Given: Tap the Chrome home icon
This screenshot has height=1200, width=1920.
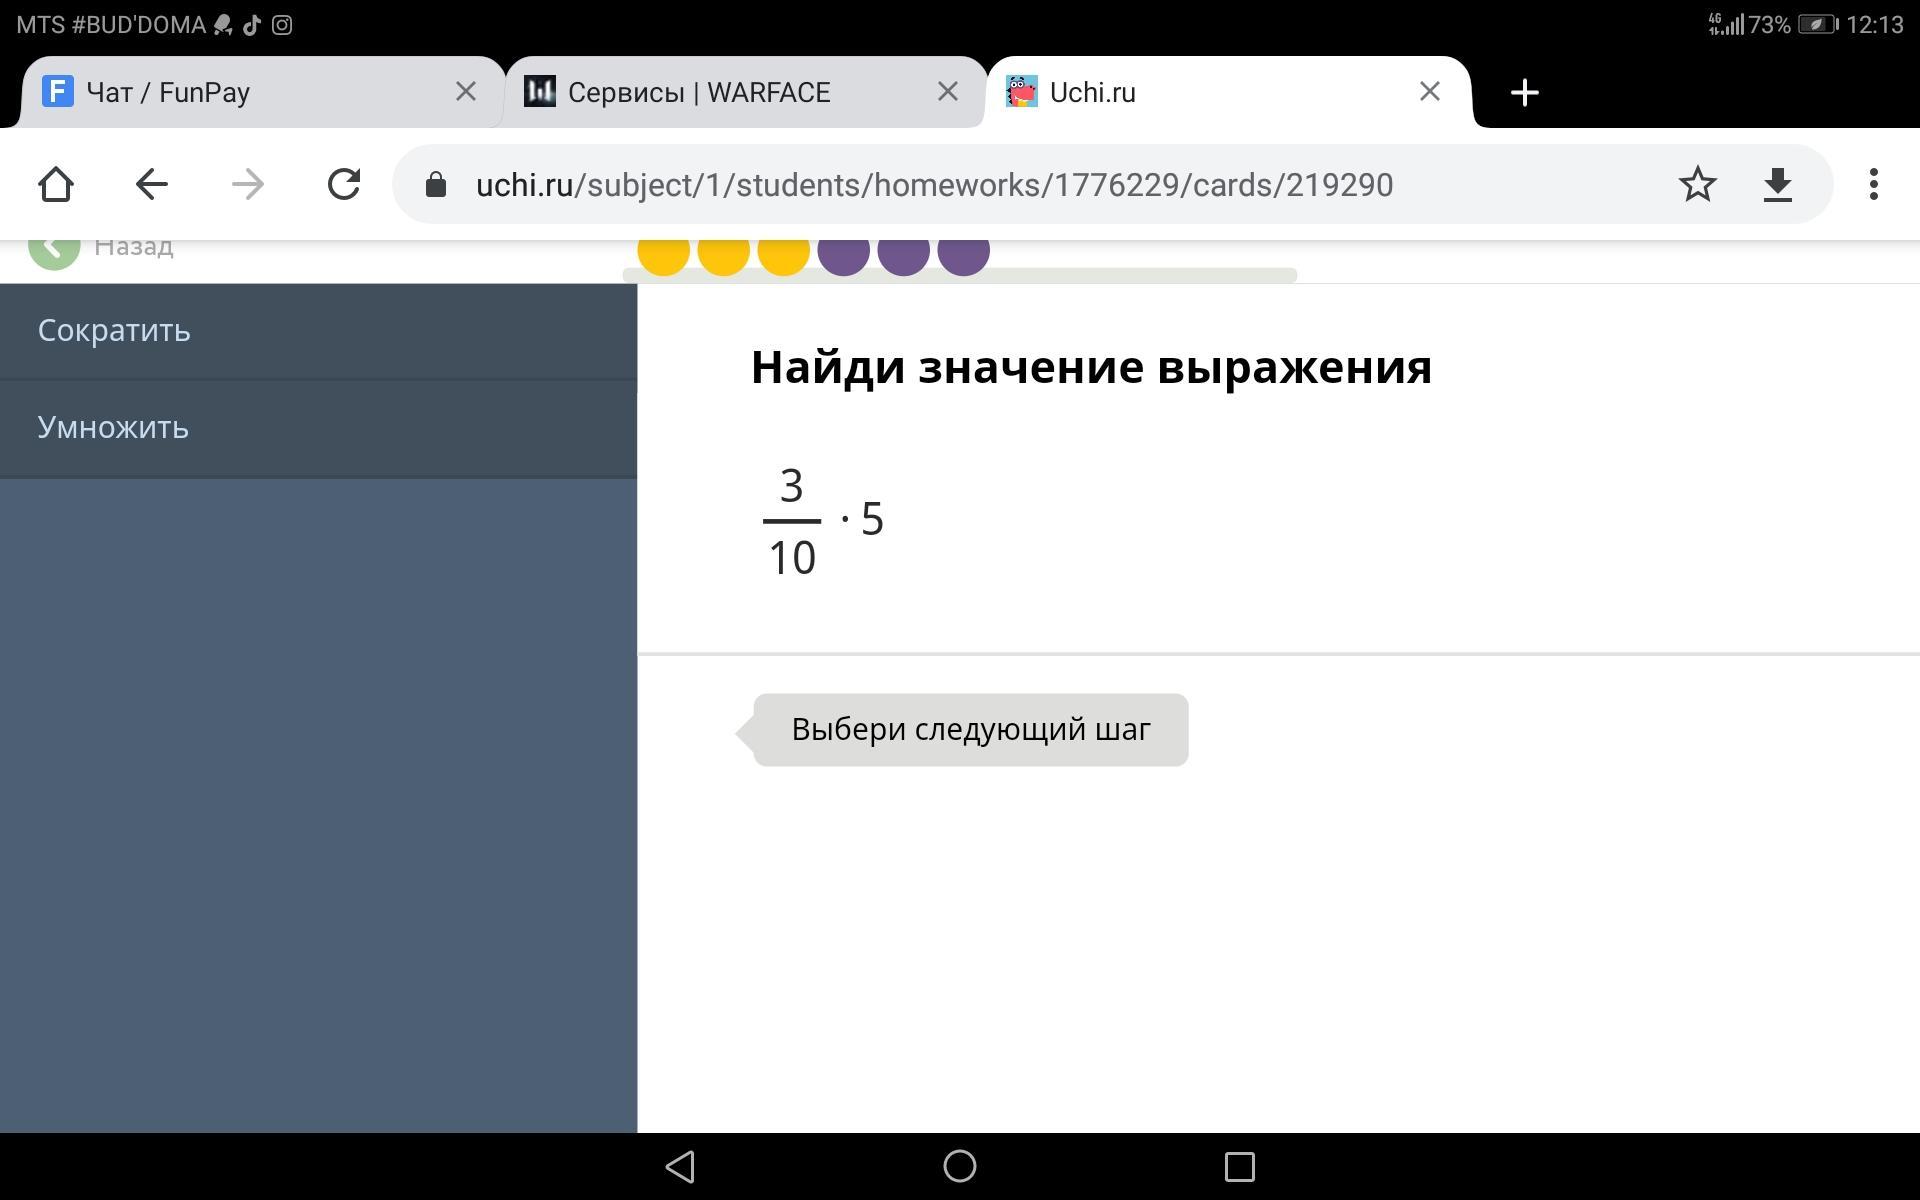Looking at the screenshot, I should pyautogui.click(x=56, y=185).
